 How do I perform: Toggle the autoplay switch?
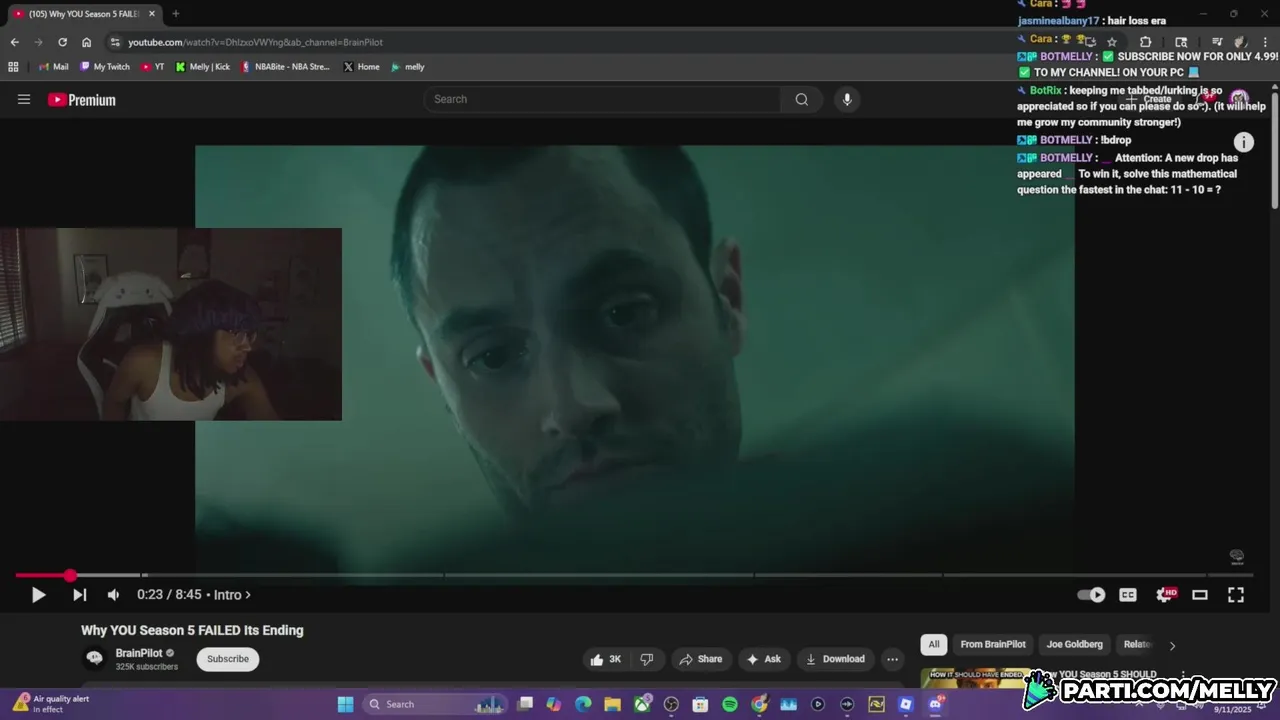(x=1091, y=595)
